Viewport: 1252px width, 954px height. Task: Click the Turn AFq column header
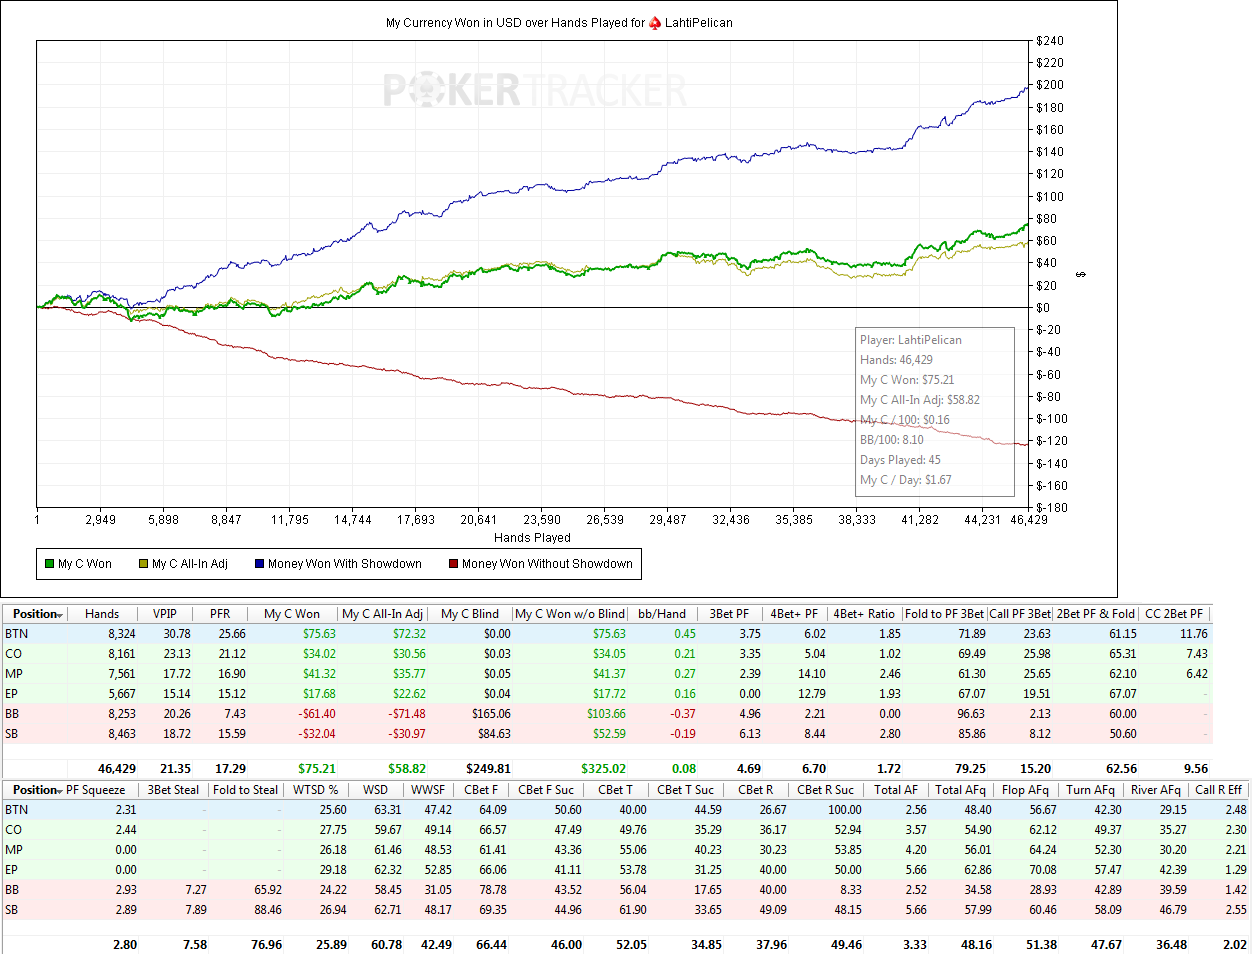pyautogui.click(x=1091, y=790)
